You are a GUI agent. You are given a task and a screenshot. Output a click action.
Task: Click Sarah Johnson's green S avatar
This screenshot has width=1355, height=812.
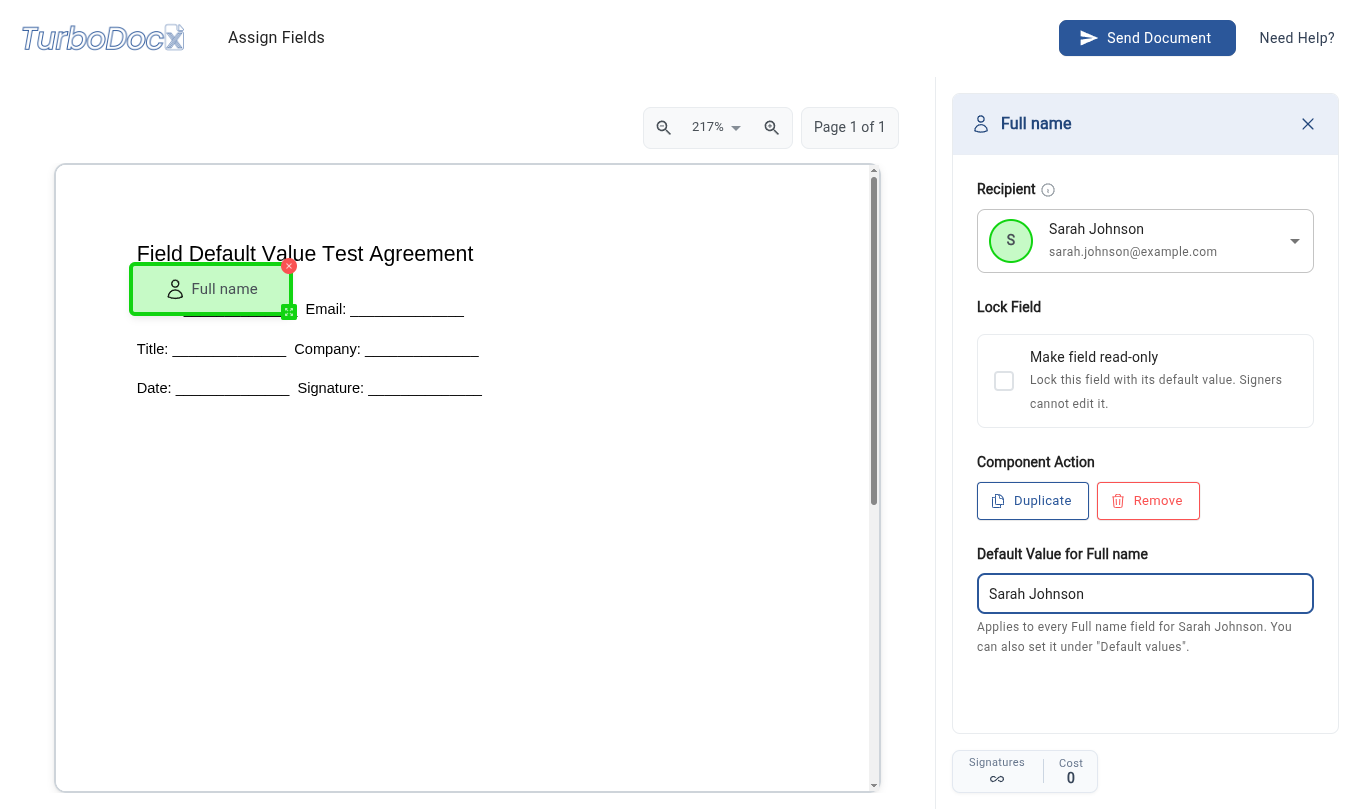pos(1011,241)
